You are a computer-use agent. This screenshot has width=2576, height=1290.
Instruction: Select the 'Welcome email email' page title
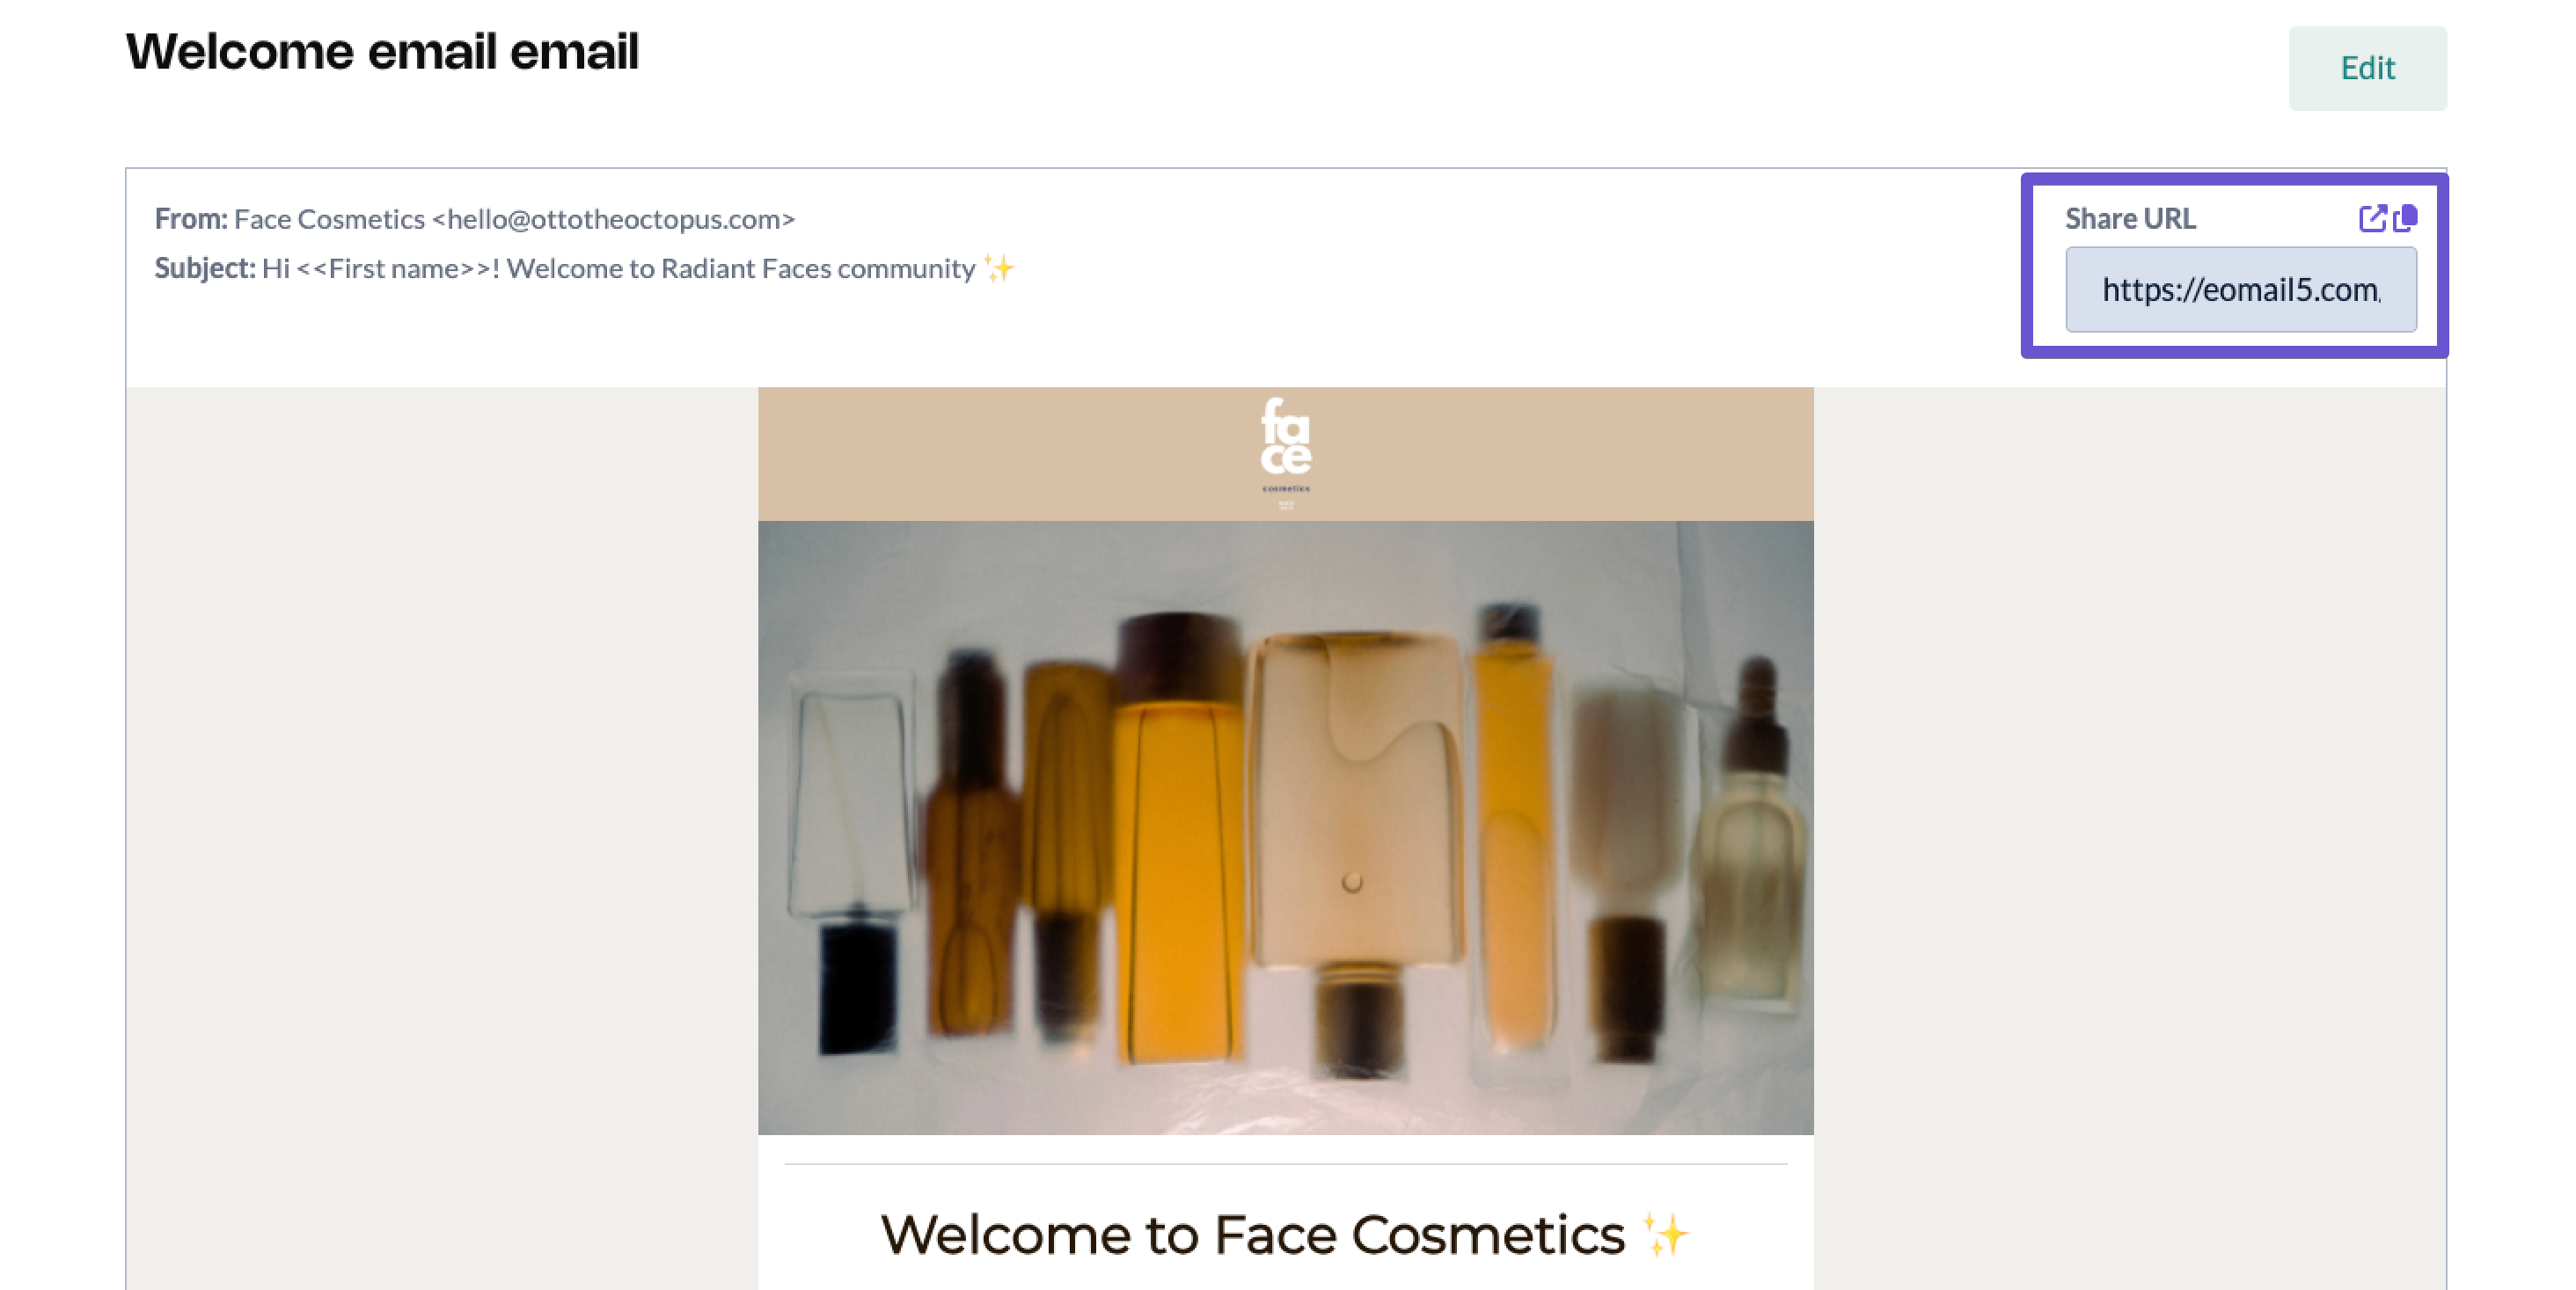tap(382, 52)
